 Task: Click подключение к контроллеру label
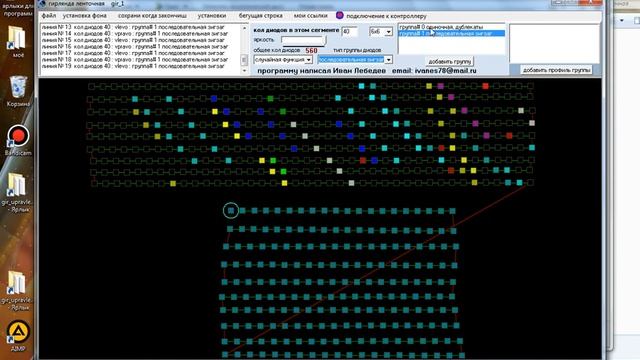pyautogui.click(x=386, y=16)
